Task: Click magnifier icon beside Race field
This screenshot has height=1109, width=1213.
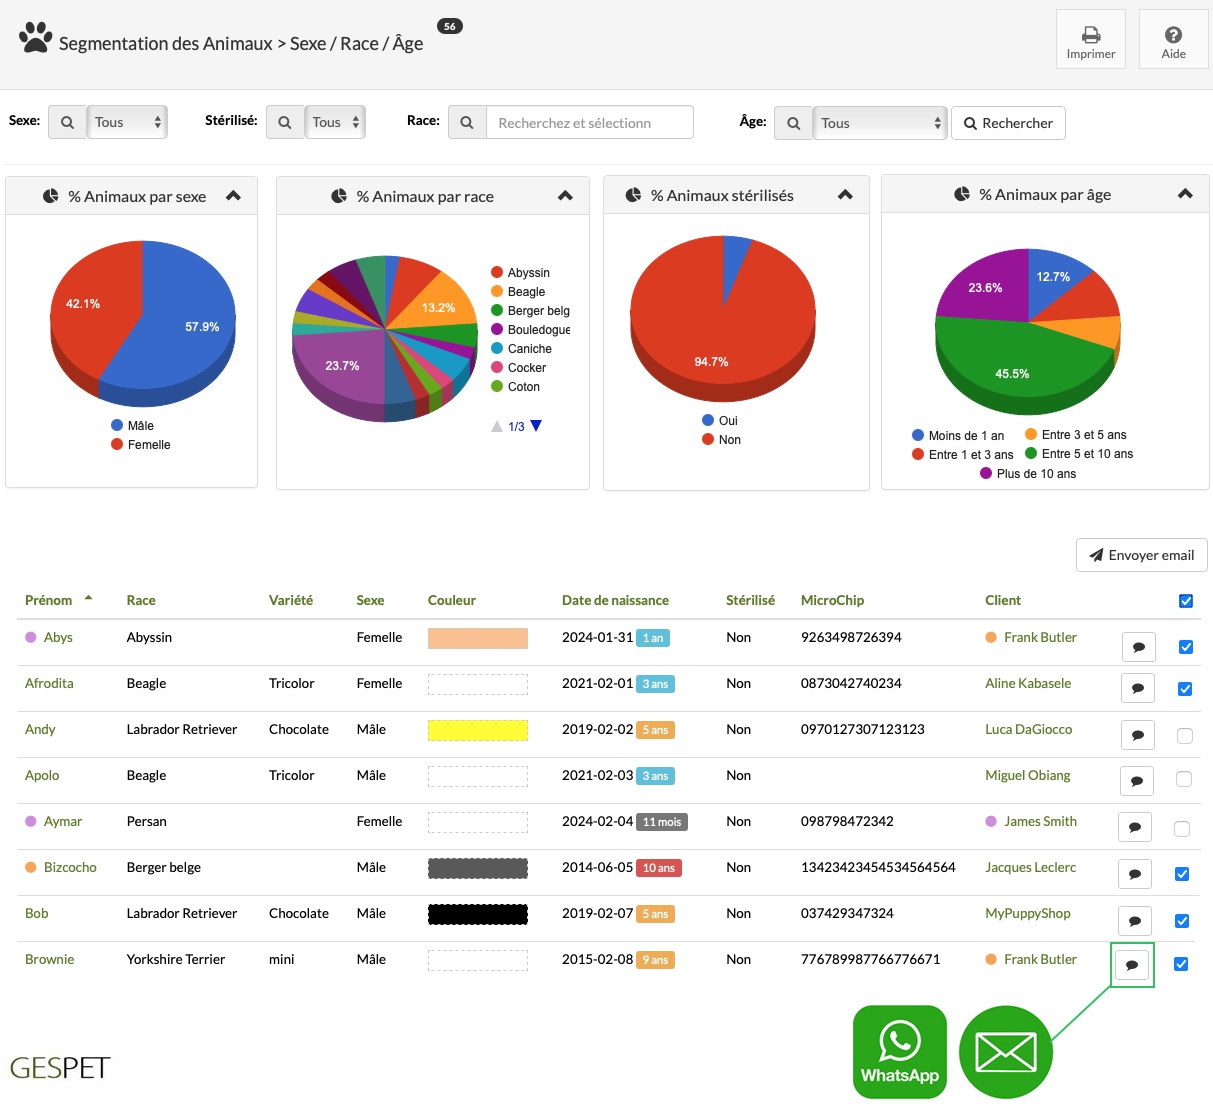Action: point(467,122)
